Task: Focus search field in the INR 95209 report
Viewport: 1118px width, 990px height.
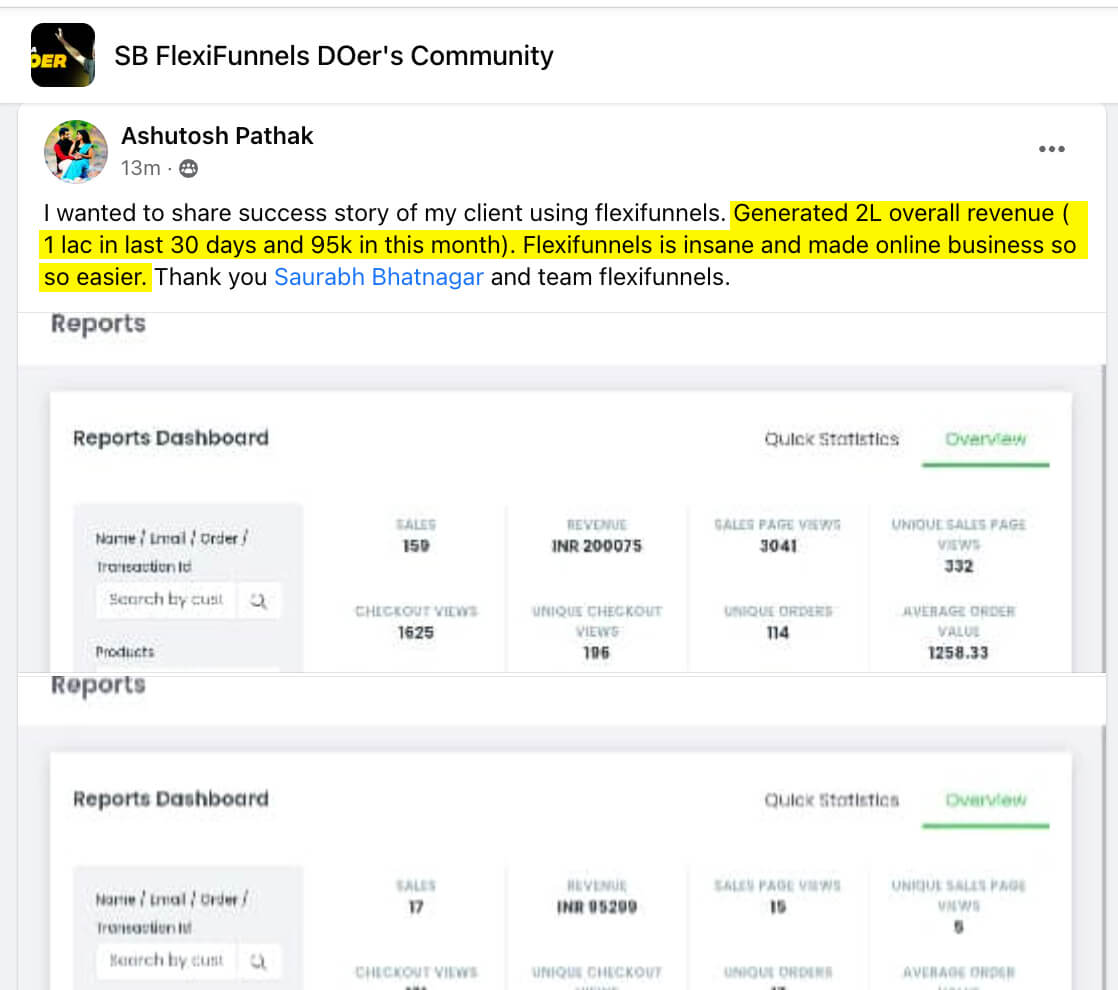Action: pyautogui.click(x=166, y=961)
